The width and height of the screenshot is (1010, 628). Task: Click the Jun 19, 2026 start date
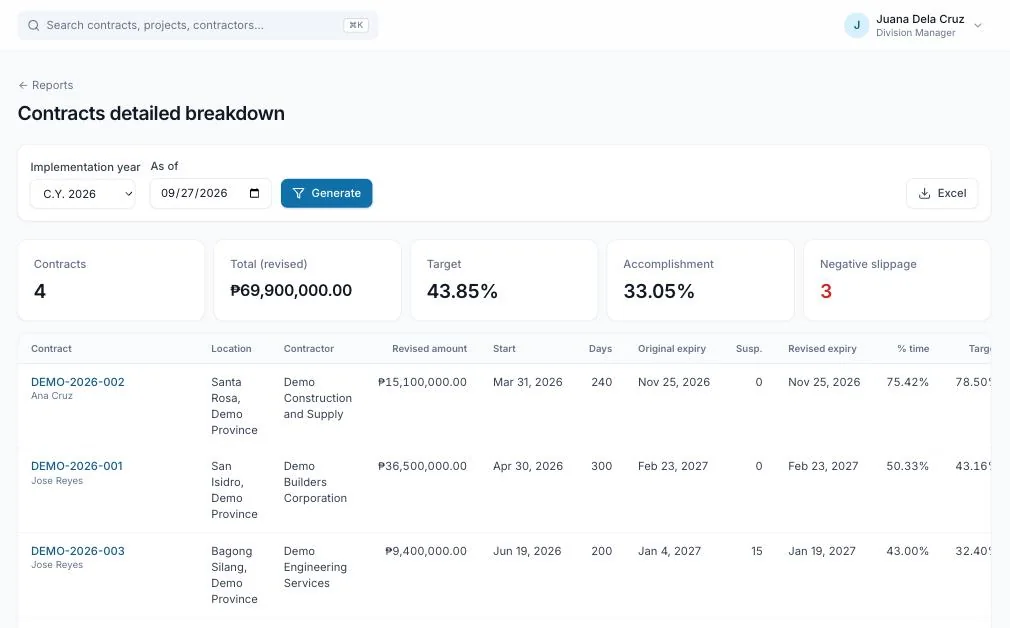click(x=527, y=551)
